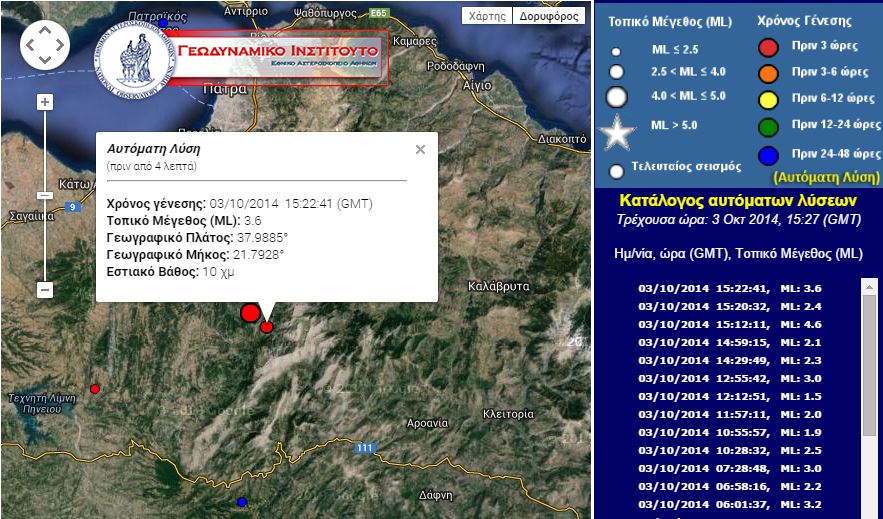Click the red 'Πριν 3 ώρες' legend circle

[768, 47]
